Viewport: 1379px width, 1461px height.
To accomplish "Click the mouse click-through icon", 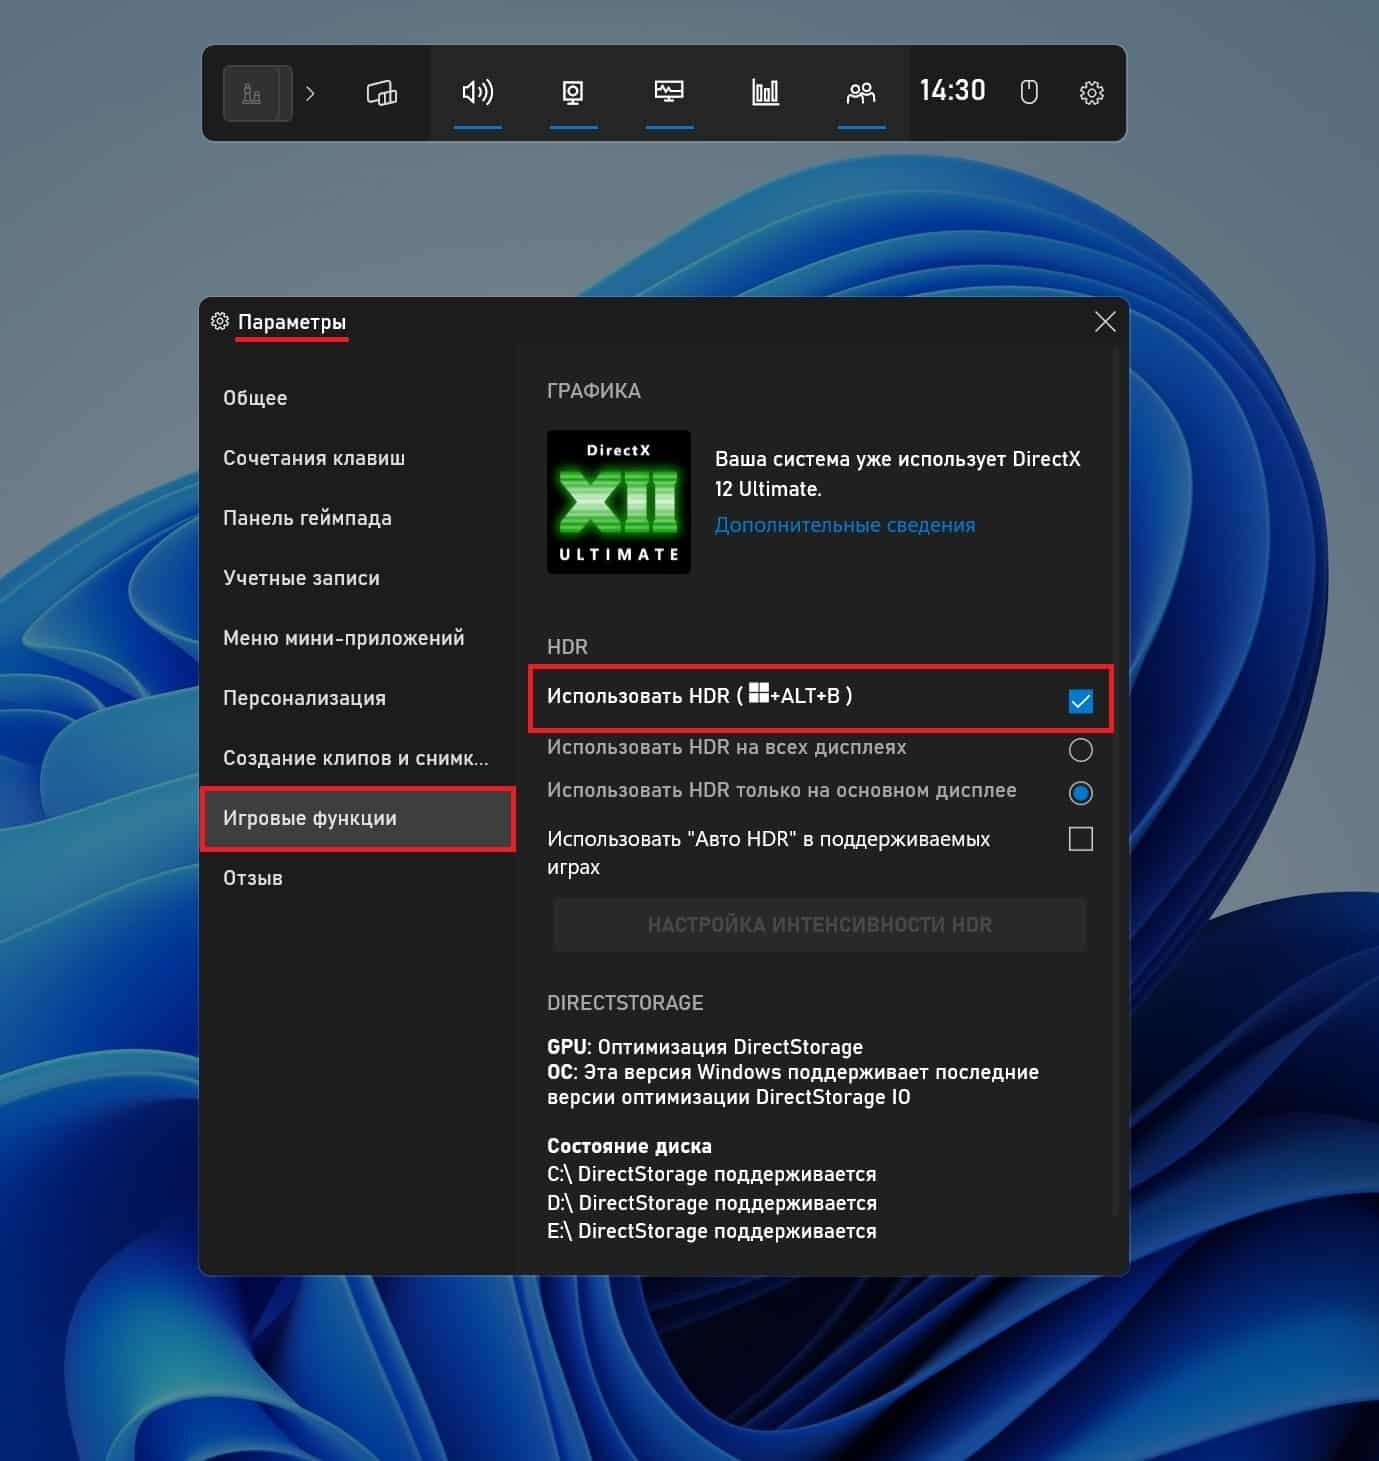I will click(1029, 93).
